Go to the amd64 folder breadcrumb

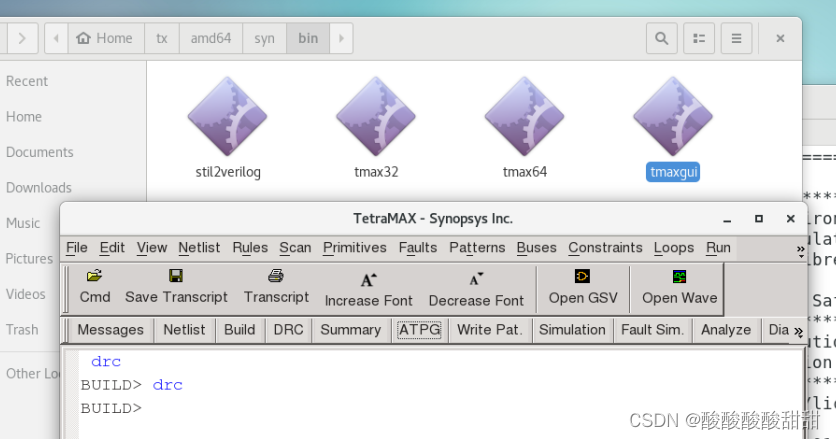pyautogui.click(x=211, y=38)
